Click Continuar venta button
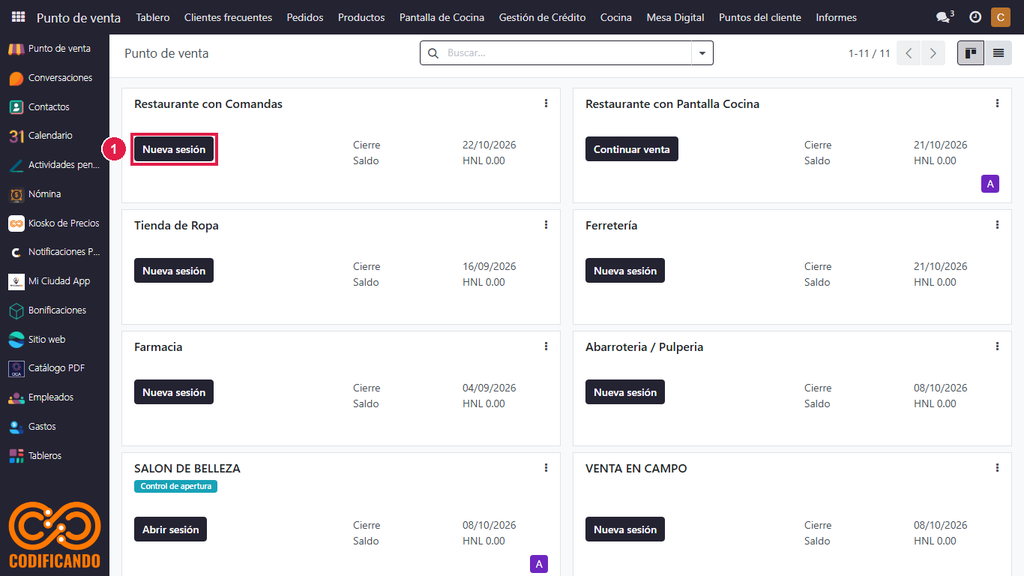Screen dimensions: 1024x576 tap(632, 149)
